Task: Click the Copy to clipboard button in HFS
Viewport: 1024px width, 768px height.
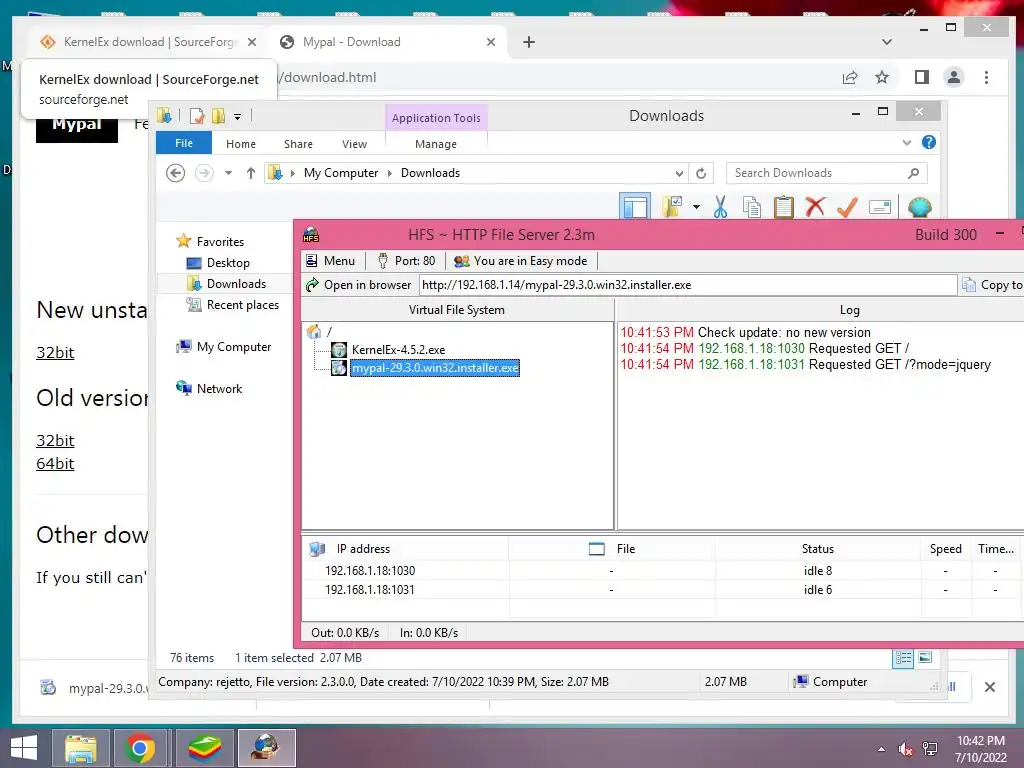Action: point(993,285)
